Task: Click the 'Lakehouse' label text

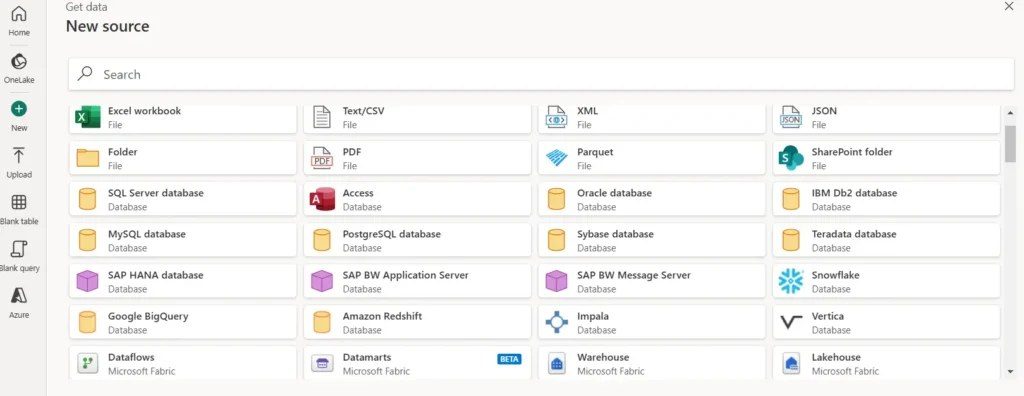Action: tap(836, 357)
